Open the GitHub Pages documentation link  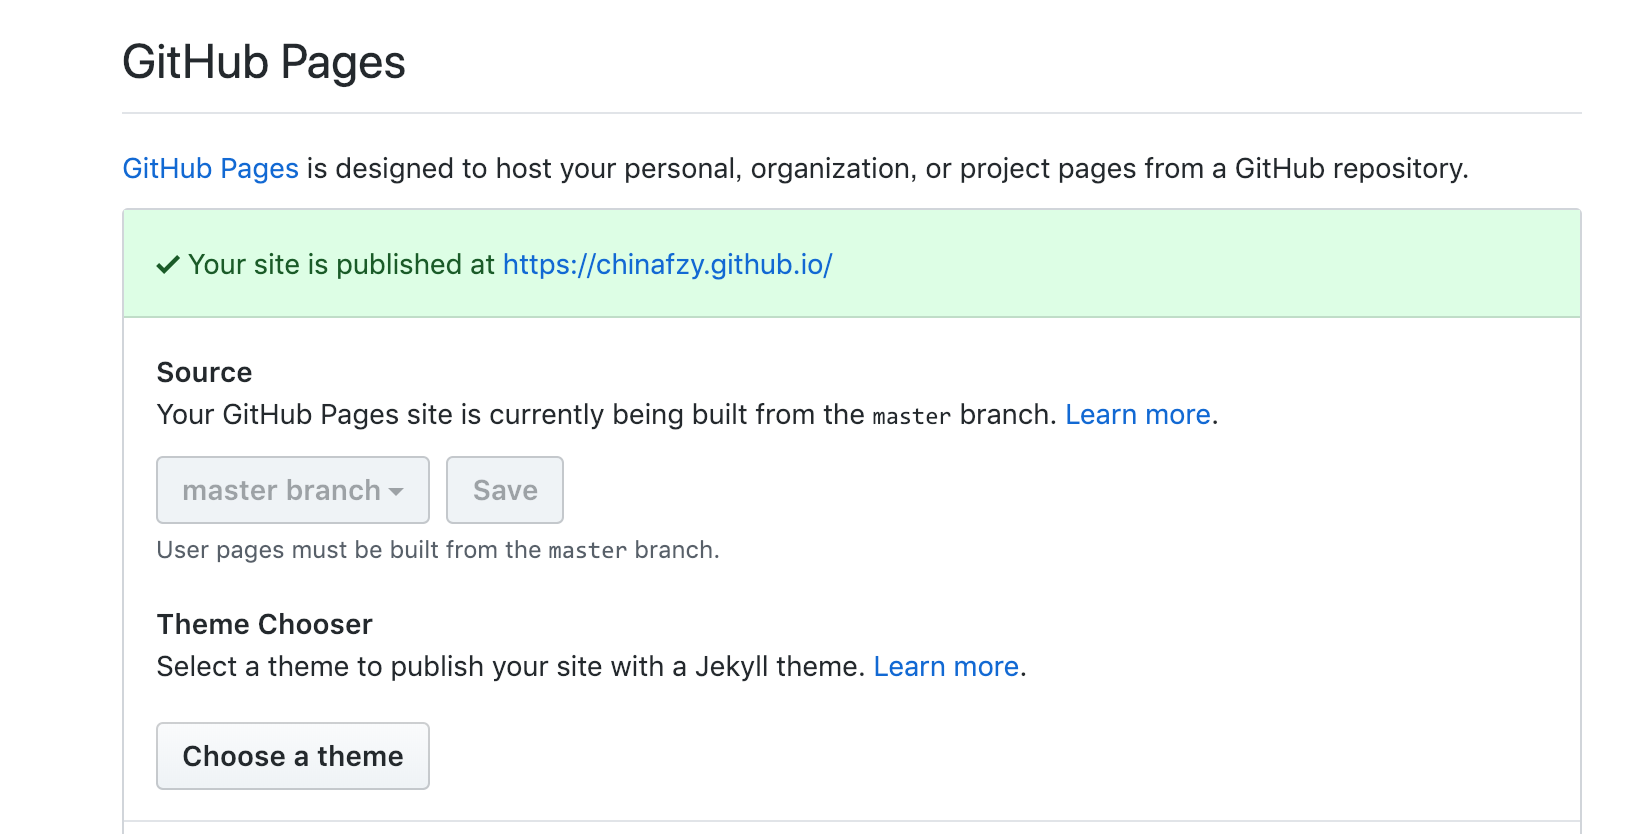click(x=210, y=168)
